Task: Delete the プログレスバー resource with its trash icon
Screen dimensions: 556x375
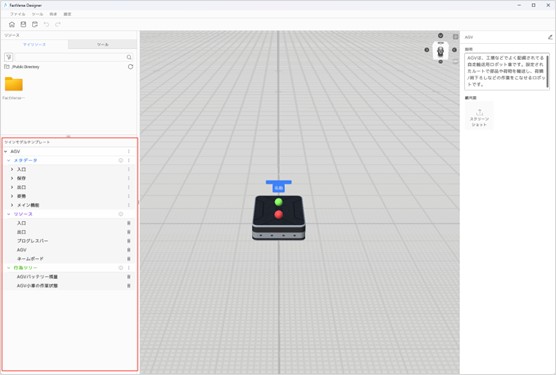Action: [x=129, y=241]
